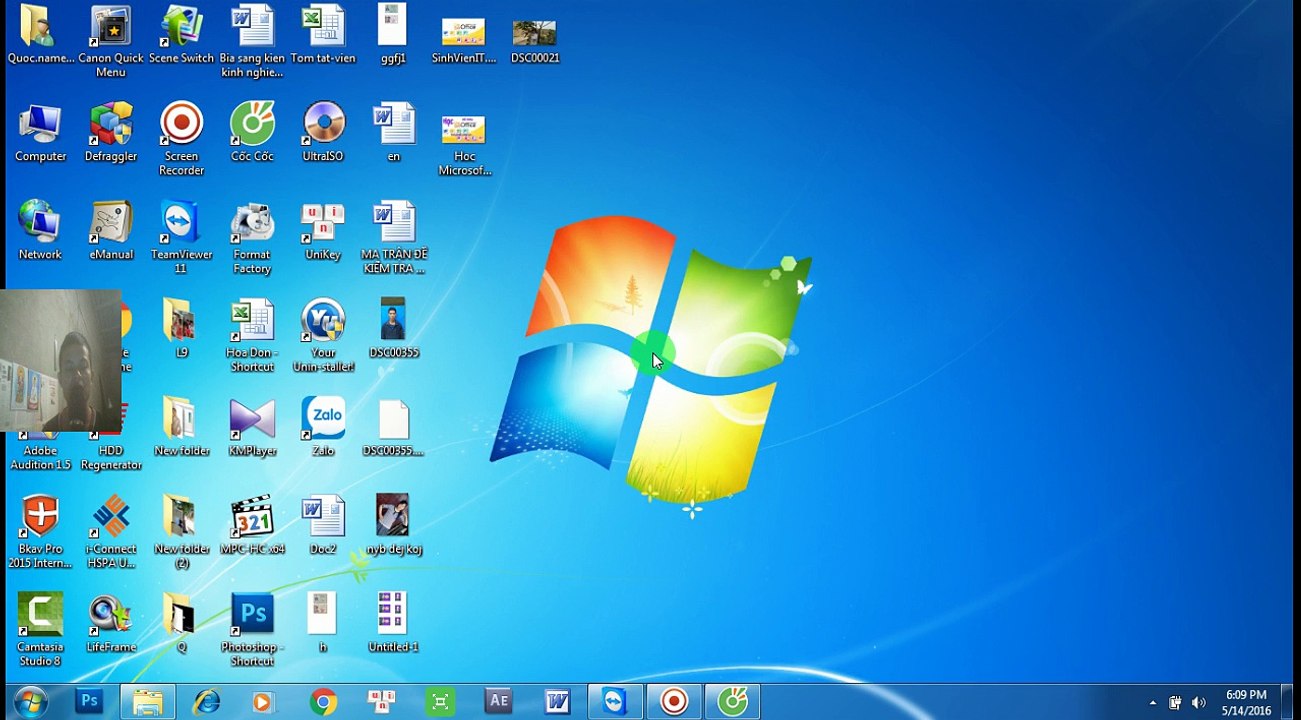Screen dimensions: 1301x720
Task: Select the Zalo desktop shortcut
Action: point(323,426)
